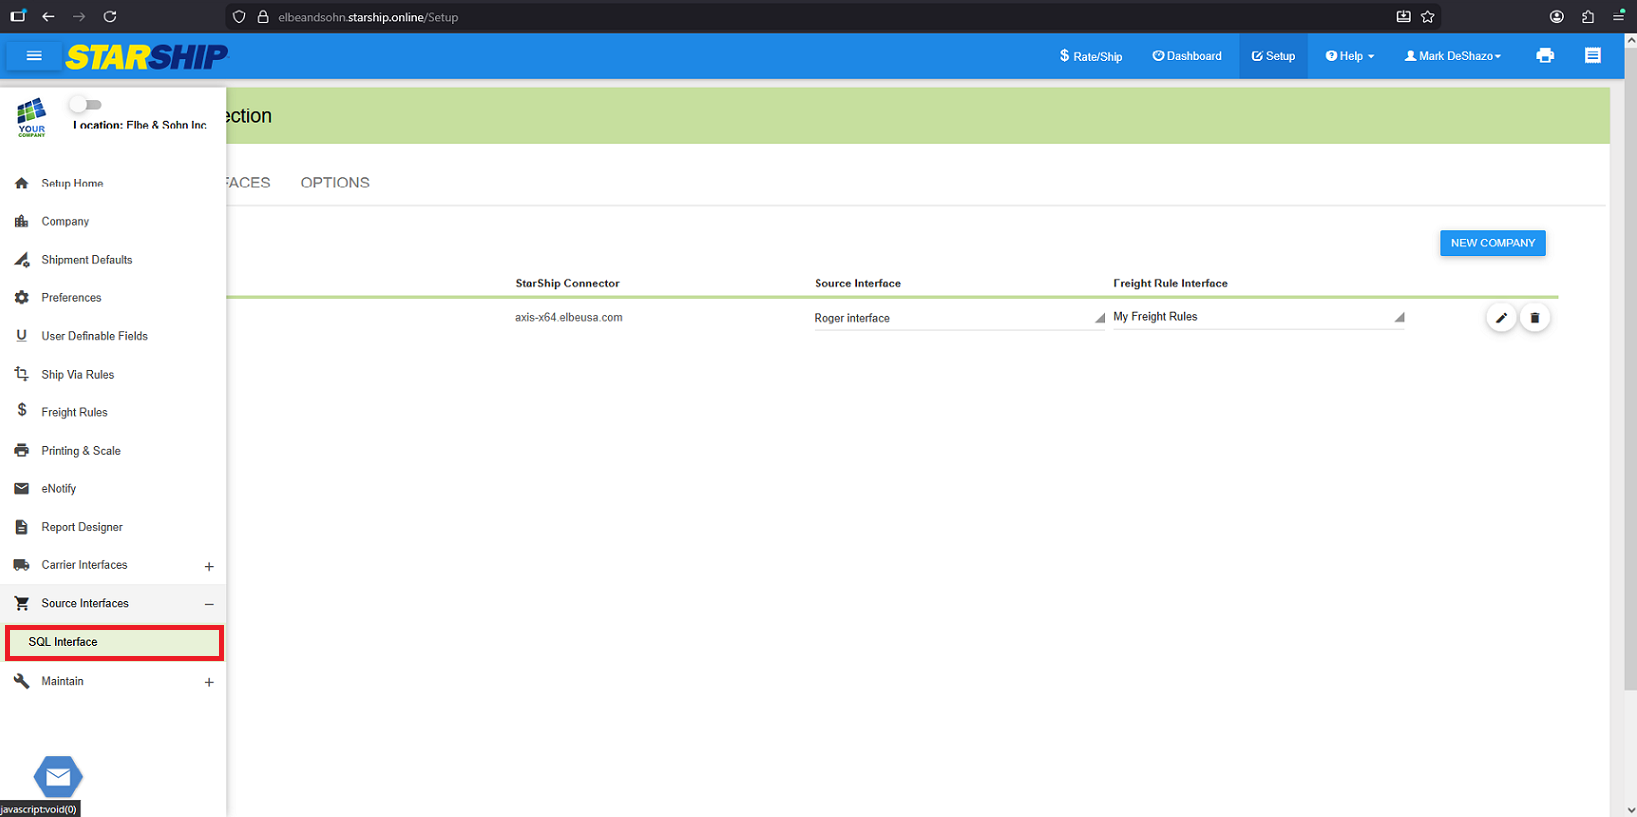This screenshot has width=1637, height=817.
Task: Collapse the Source Interfaces sidebar section
Action: click(x=209, y=604)
